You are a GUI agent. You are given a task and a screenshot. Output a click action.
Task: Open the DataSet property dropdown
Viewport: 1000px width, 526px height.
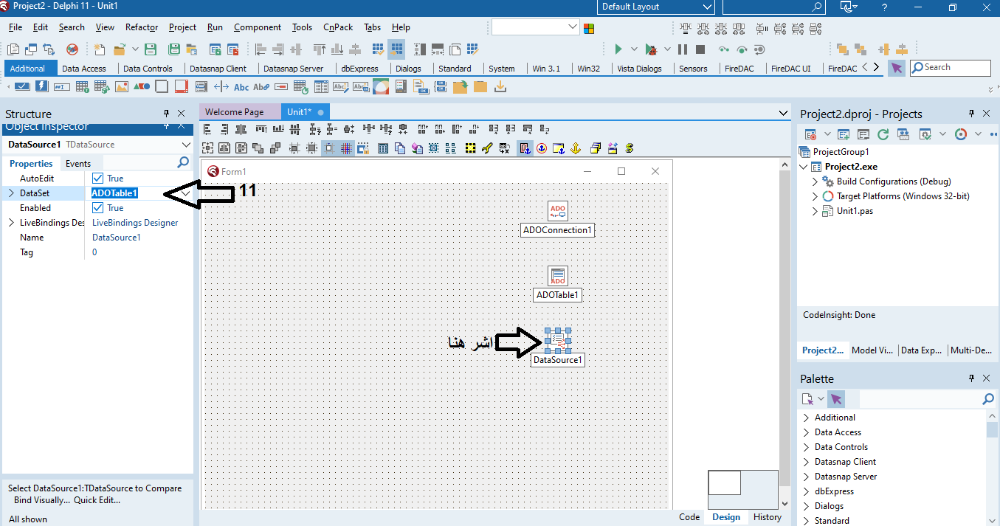click(186, 193)
